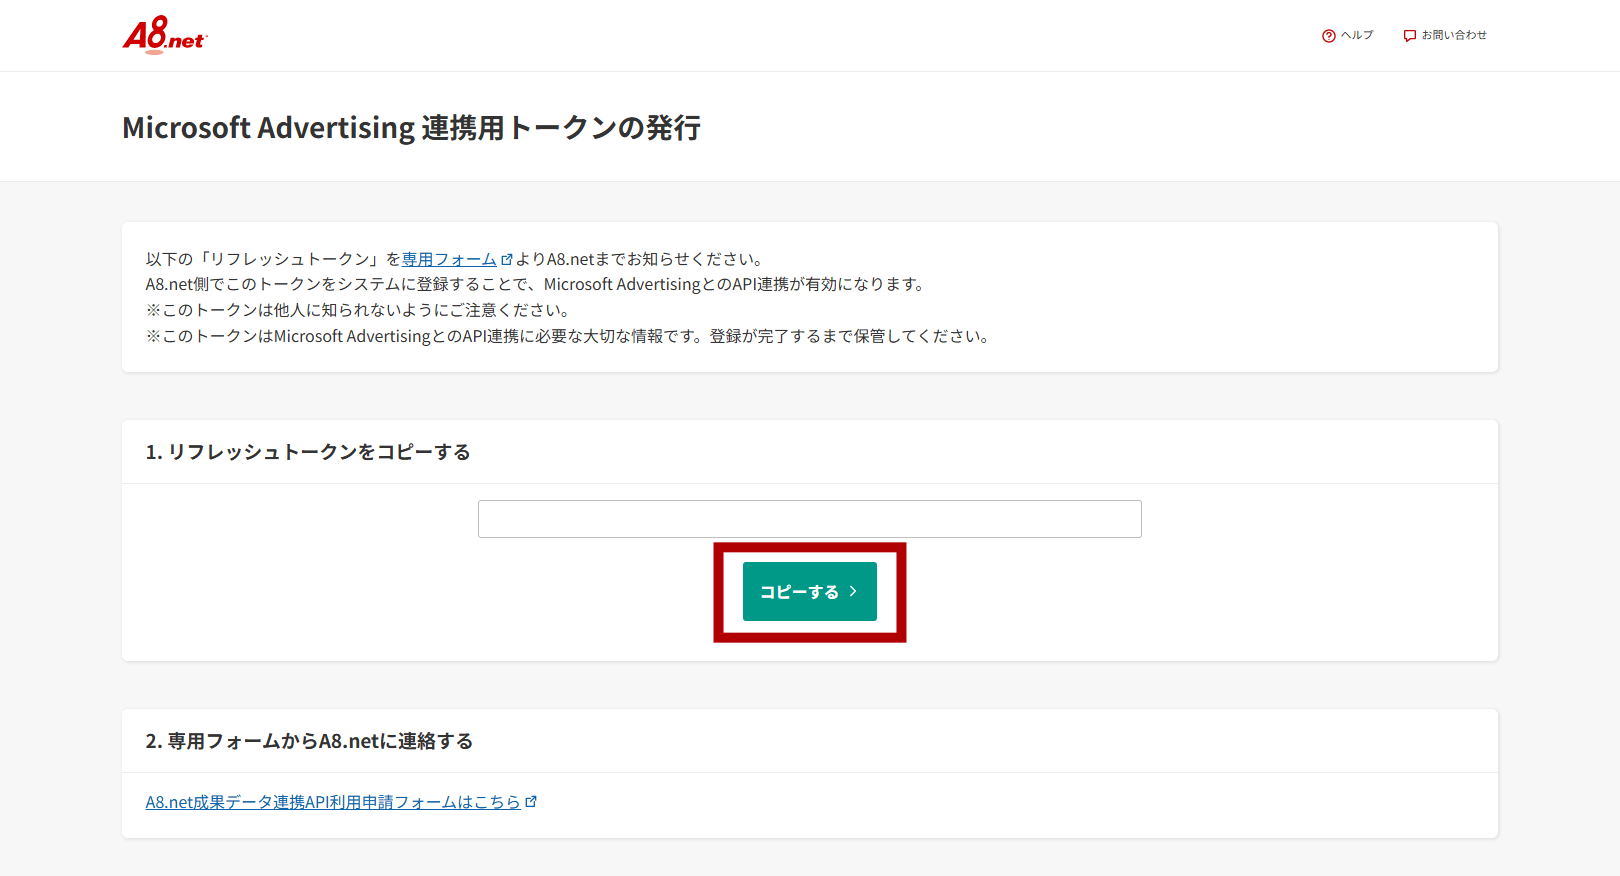Click the refresh token input field
Image resolution: width=1620 pixels, height=876 pixels.
pyautogui.click(x=810, y=519)
